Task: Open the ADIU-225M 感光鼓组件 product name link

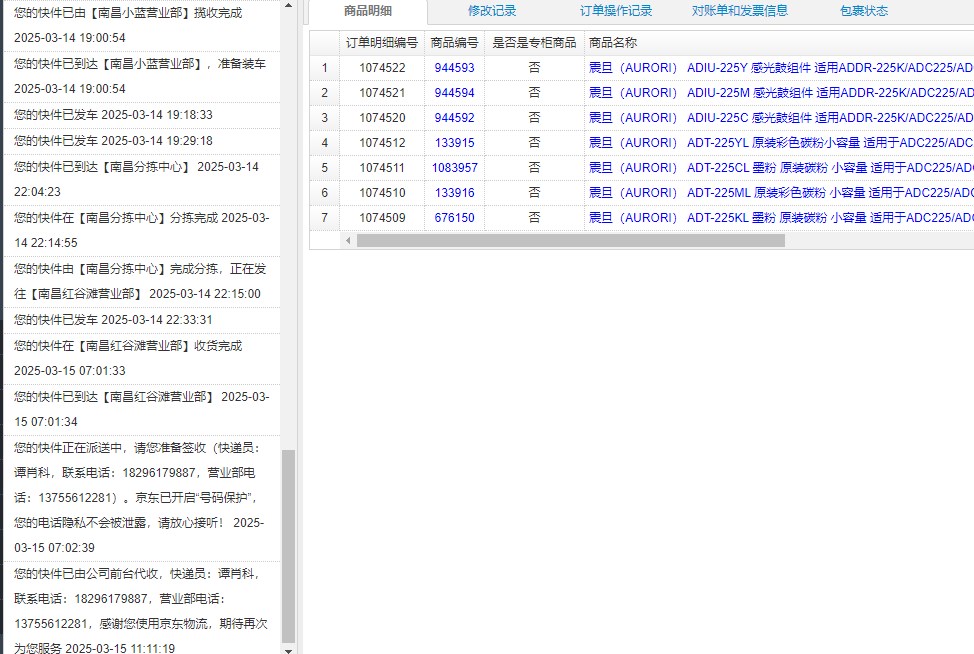Action: 781,93
